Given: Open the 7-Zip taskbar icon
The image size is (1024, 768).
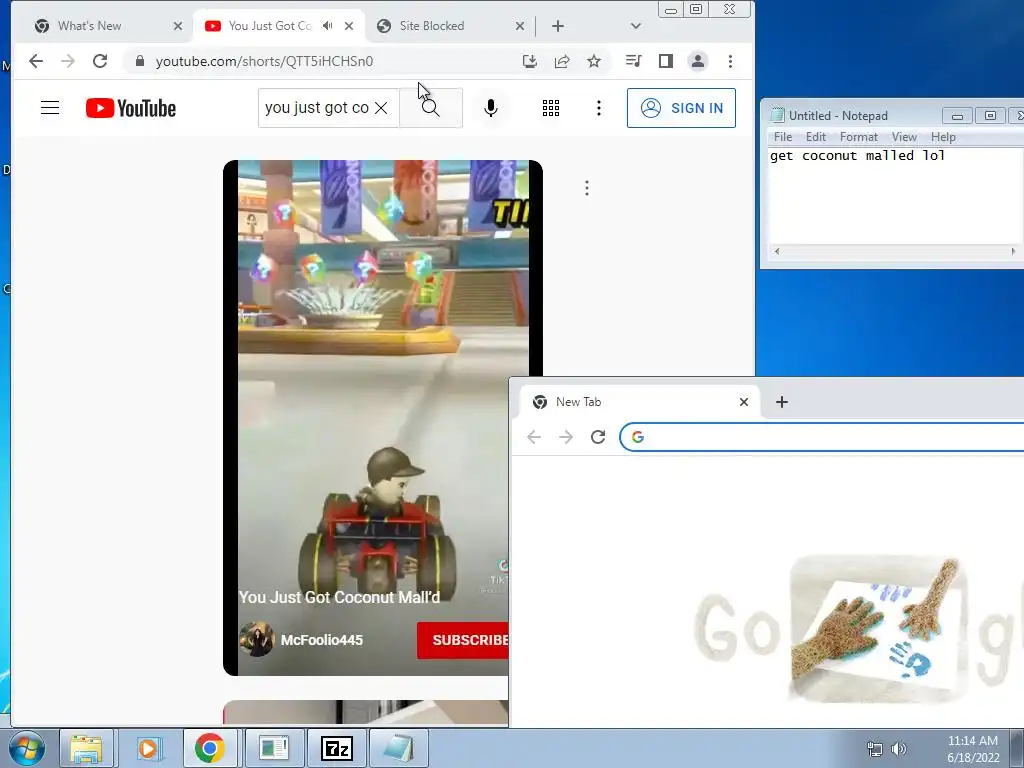Looking at the screenshot, I should tap(337, 748).
